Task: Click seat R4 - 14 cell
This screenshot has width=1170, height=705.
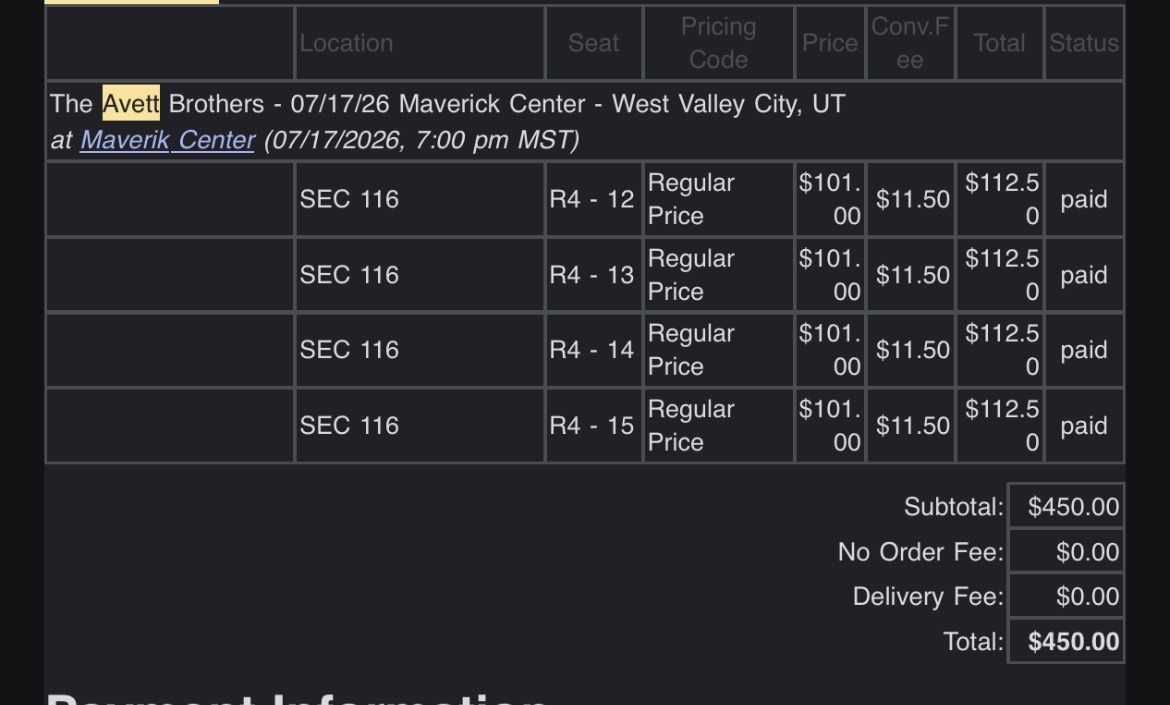Action: pyautogui.click(x=592, y=350)
